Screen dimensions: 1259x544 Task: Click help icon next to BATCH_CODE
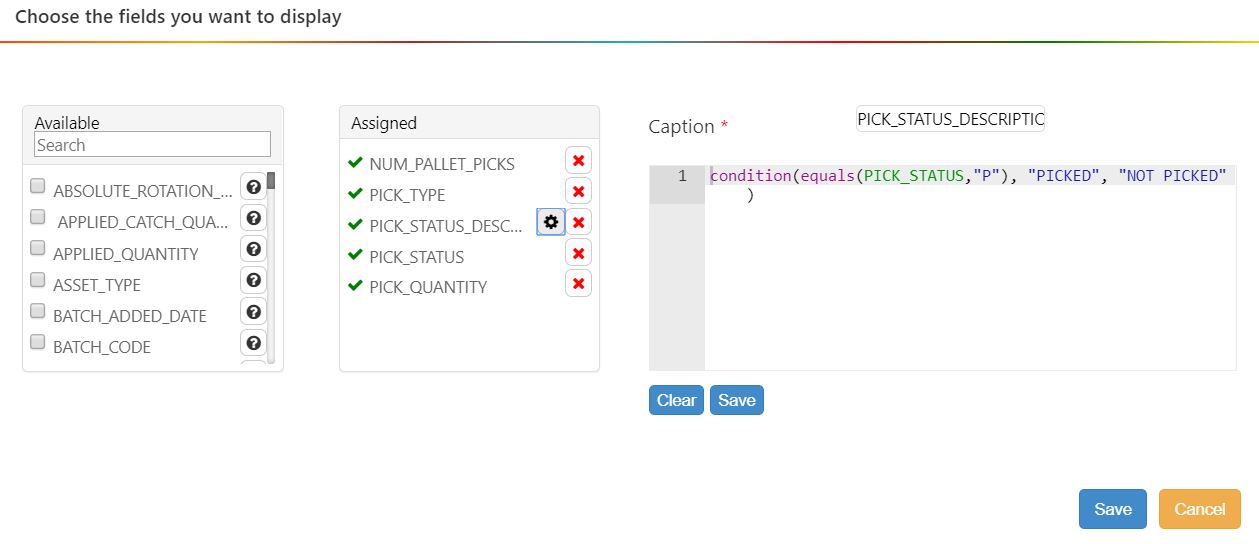coord(254,343)
